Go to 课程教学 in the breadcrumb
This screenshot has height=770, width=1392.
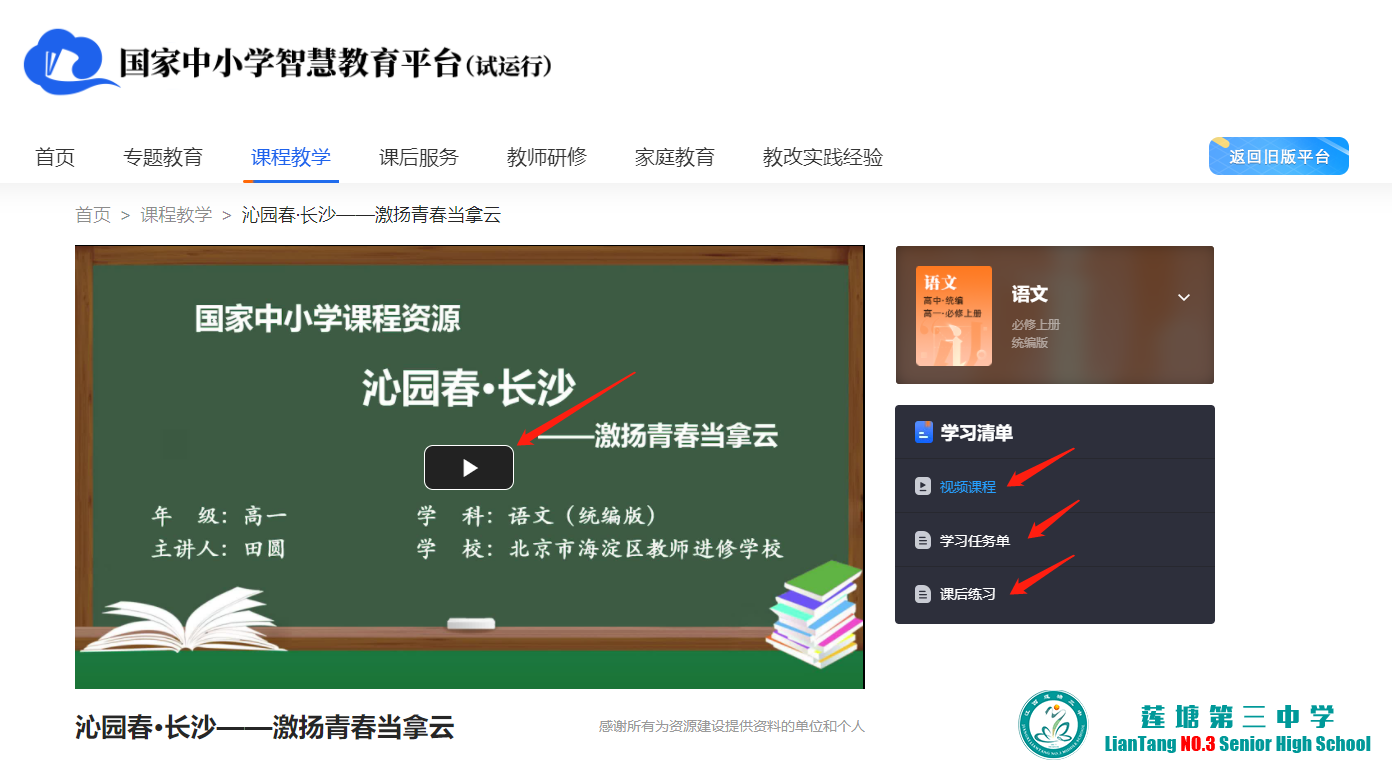click(x=176, y=215)
